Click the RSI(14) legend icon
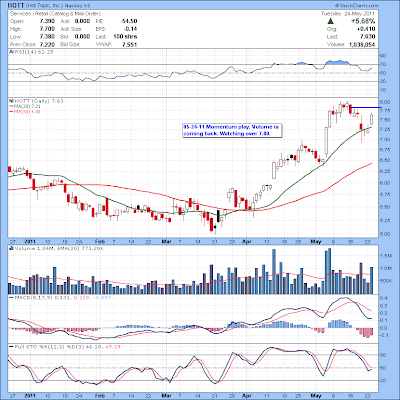The height and width of the screenshot is (400, 400). click(x=11, y=52)
